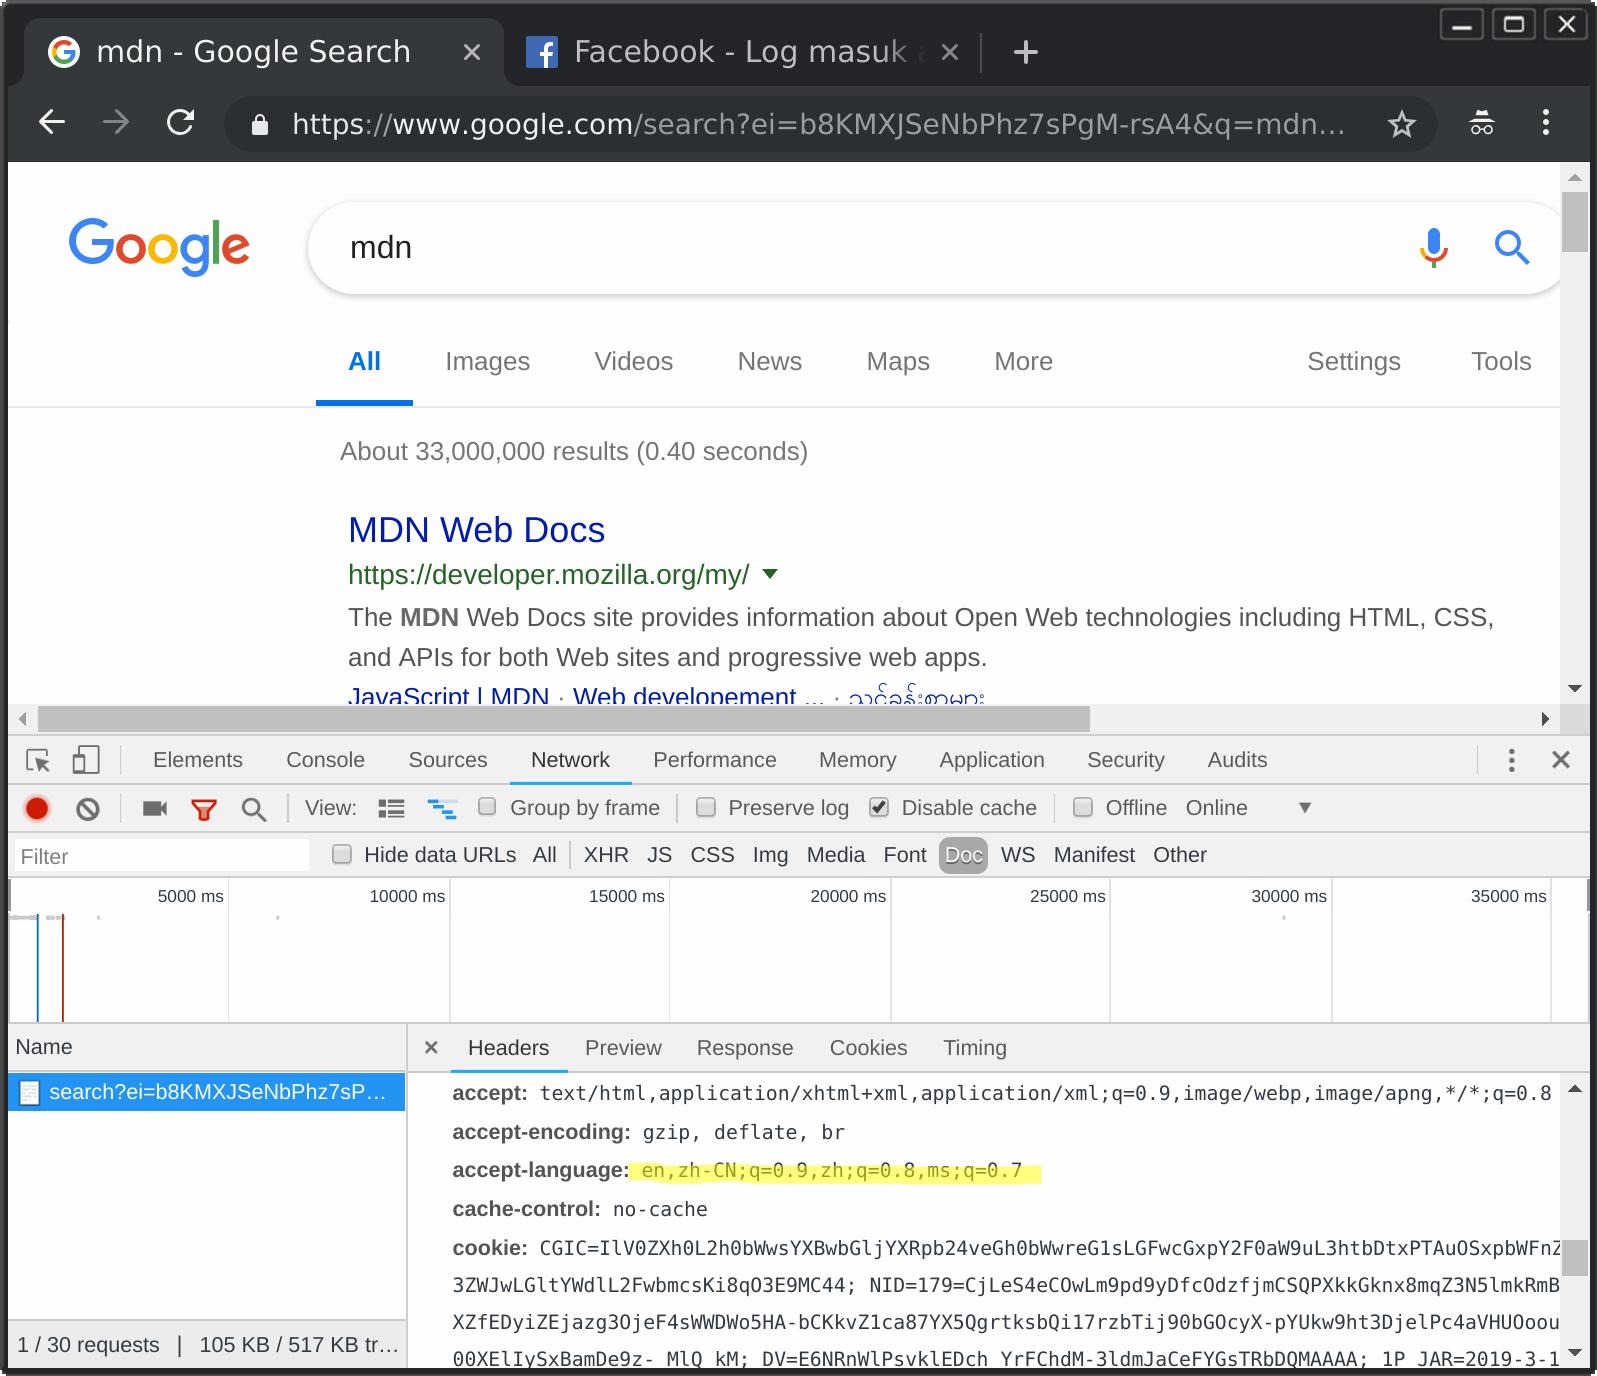The image size is (1597, 1376).
Task: Open the MDN Web Docs result link
Action: 476,530
